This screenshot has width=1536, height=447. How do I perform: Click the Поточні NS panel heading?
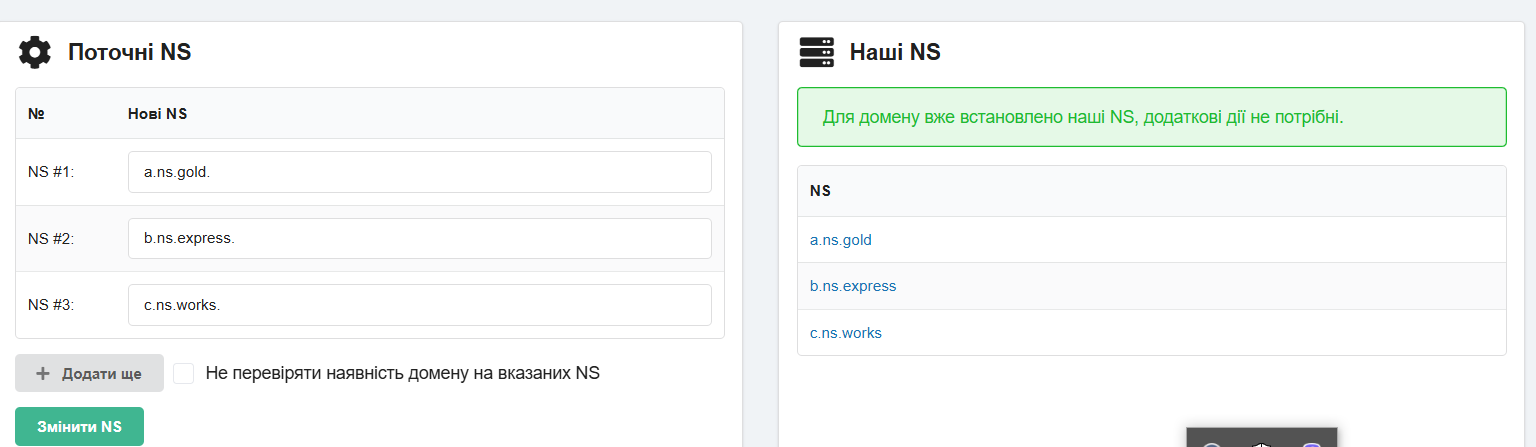[129, 52]
